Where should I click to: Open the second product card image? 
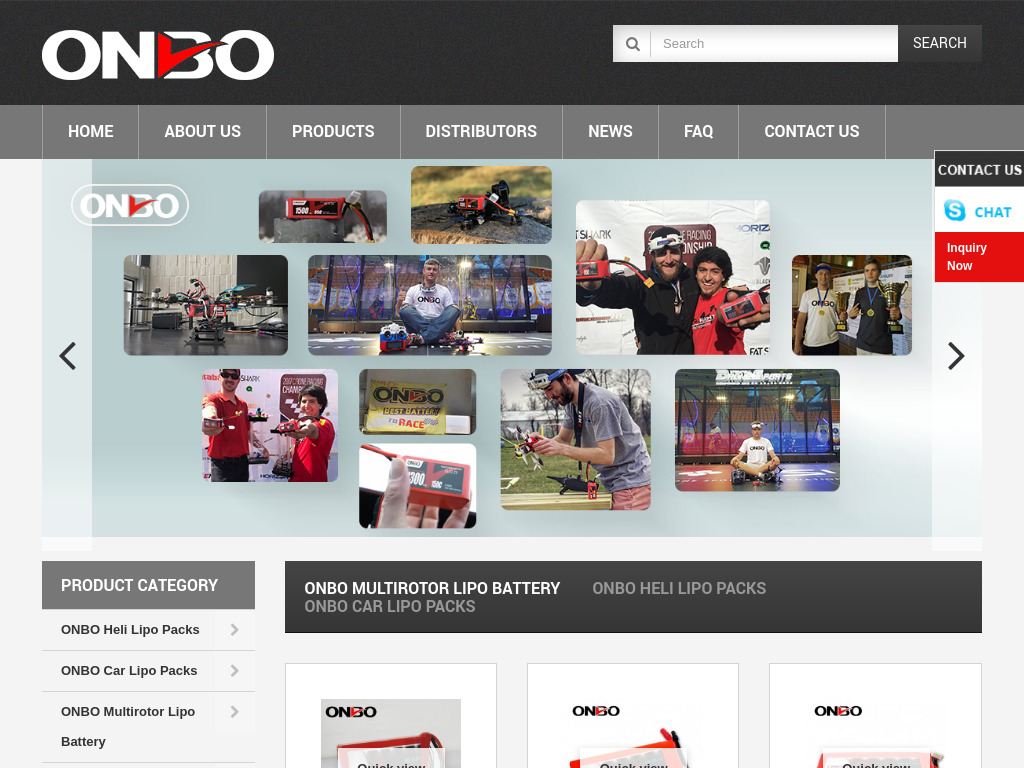pos(633,733)
